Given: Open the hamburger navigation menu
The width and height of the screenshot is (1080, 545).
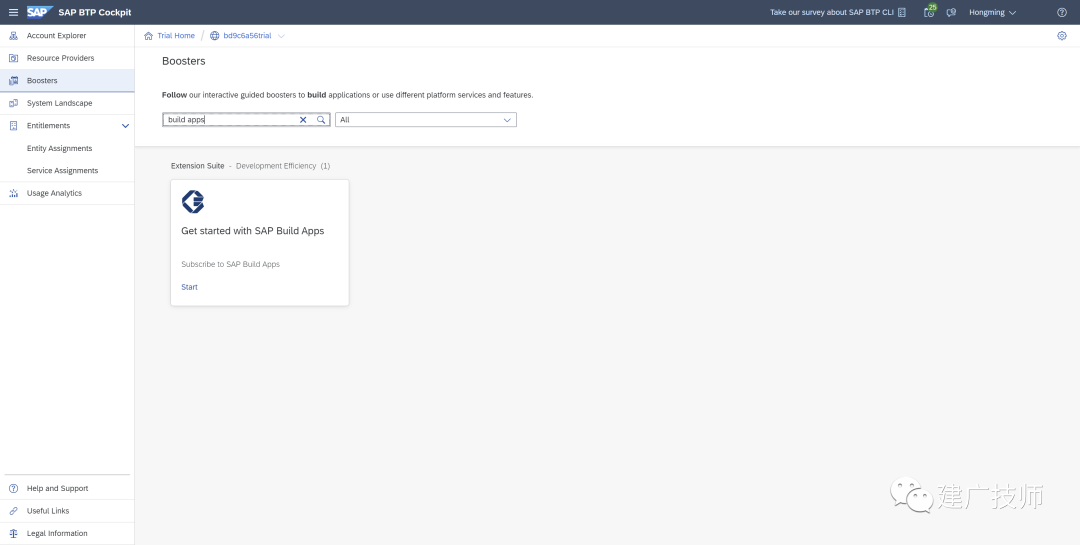Looking at the screenshot, I should (13, 12).
